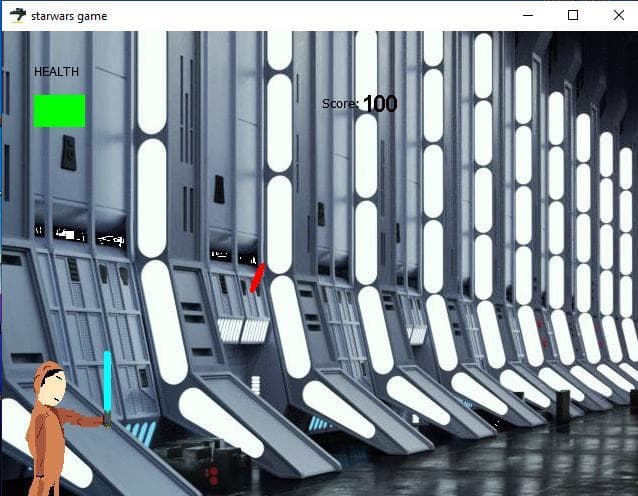
Task: Click the starwars game window icon
Action: [x=17, y=15]
